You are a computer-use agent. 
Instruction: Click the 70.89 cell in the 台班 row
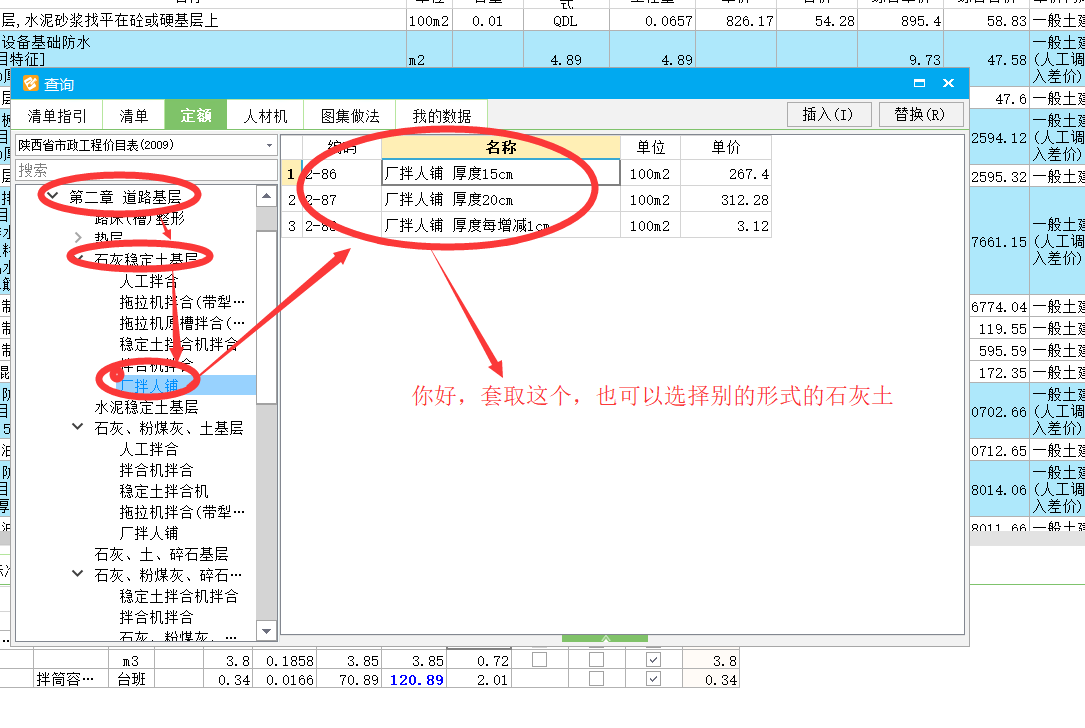[349, 680]
